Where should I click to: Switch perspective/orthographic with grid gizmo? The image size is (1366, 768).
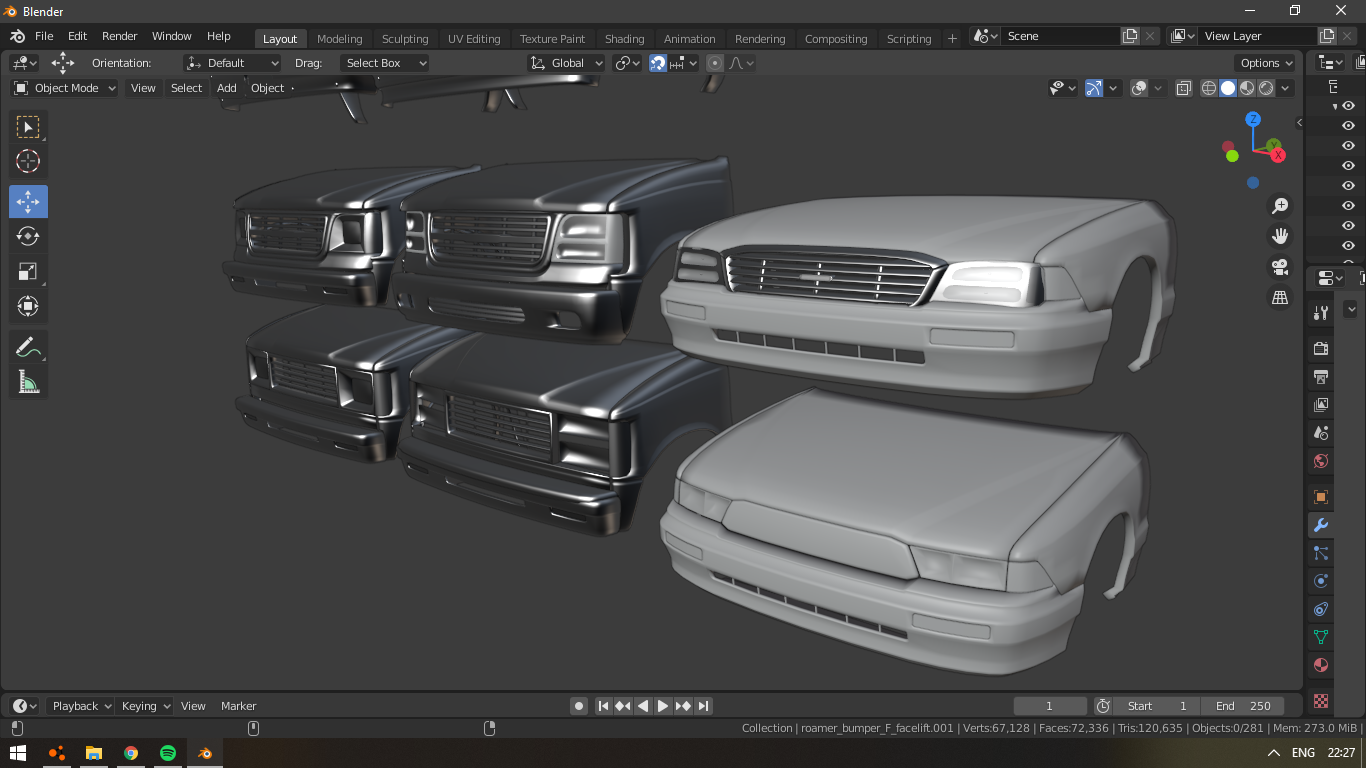tap(1279, 297)
